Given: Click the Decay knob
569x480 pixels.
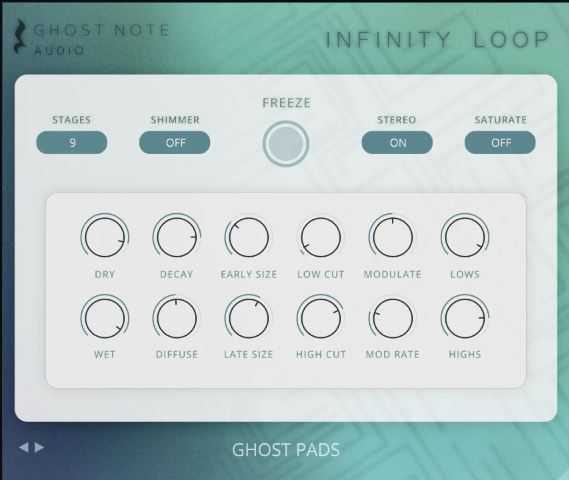Looking at the screenshot, I should point(177,237).
